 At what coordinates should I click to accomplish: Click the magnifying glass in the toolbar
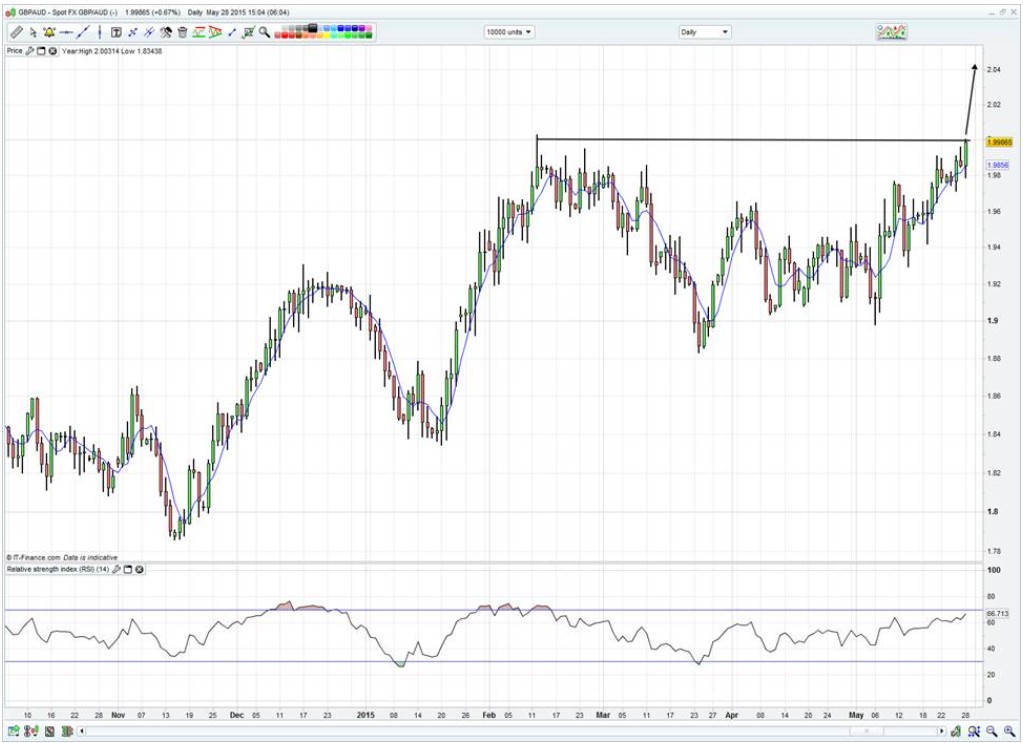[x=265, y=32]
